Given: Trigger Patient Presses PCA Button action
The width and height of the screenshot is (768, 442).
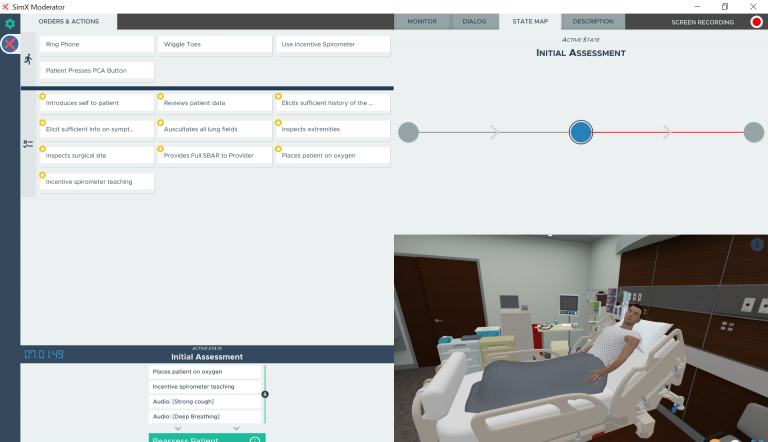Looking at the screenshot, I should [97, 71].
